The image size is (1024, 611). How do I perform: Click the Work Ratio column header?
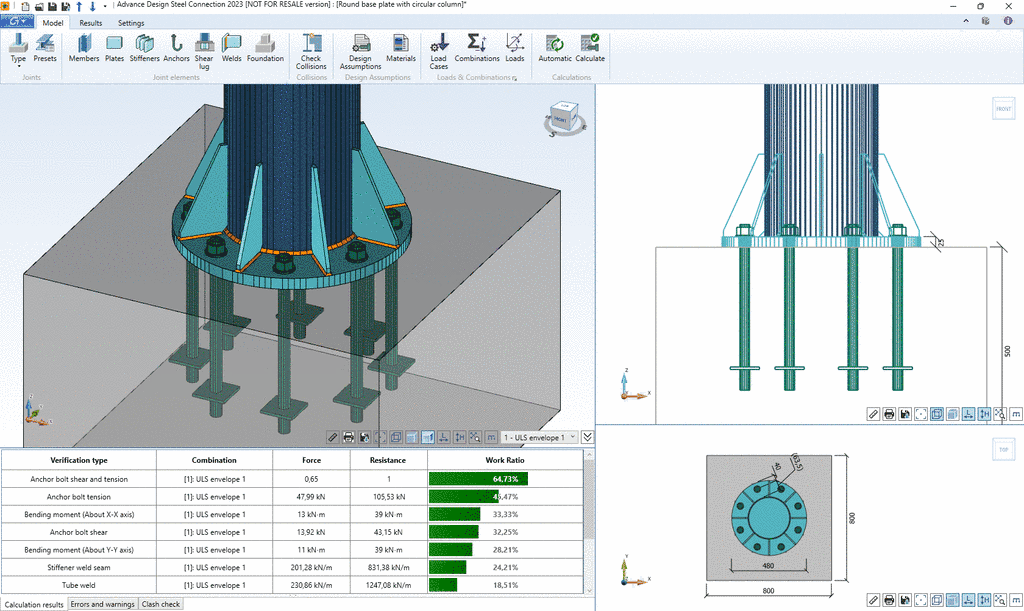click(503, 460)
